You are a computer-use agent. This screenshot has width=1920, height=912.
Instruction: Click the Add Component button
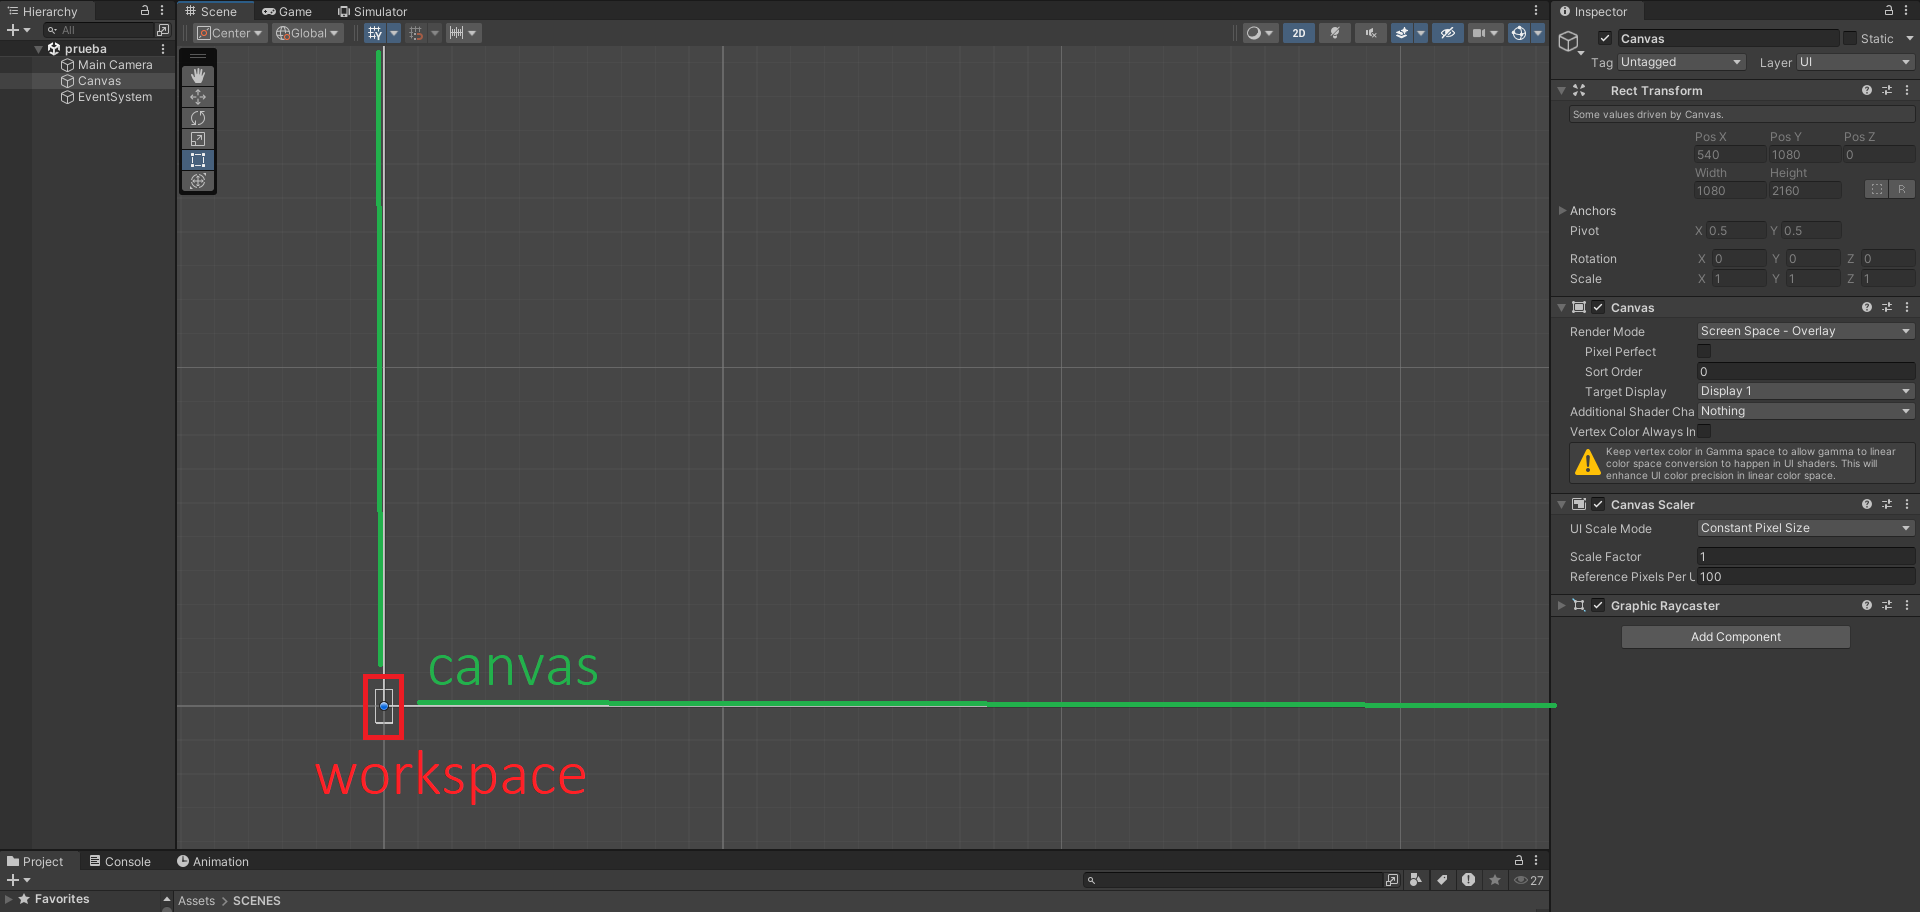(1735, 636)
